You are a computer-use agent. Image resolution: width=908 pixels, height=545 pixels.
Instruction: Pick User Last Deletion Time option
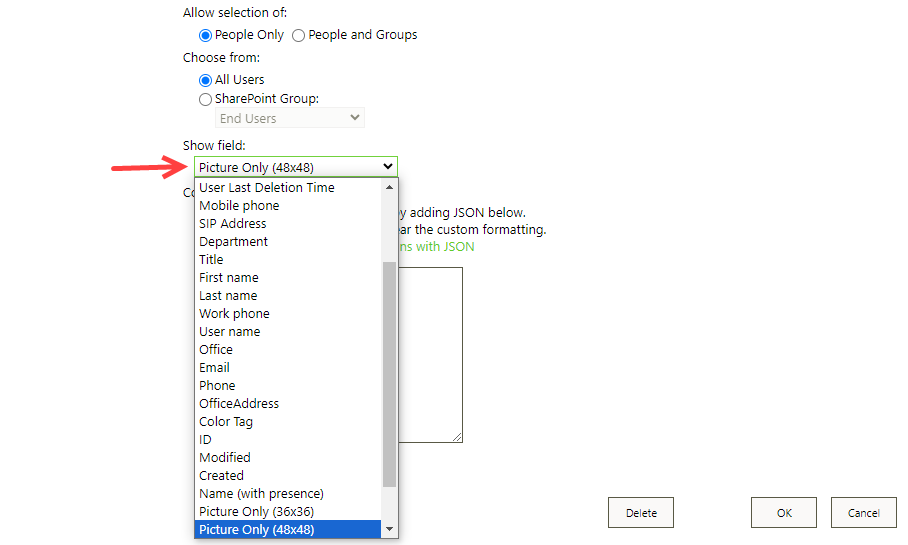(x=288, y=188)
